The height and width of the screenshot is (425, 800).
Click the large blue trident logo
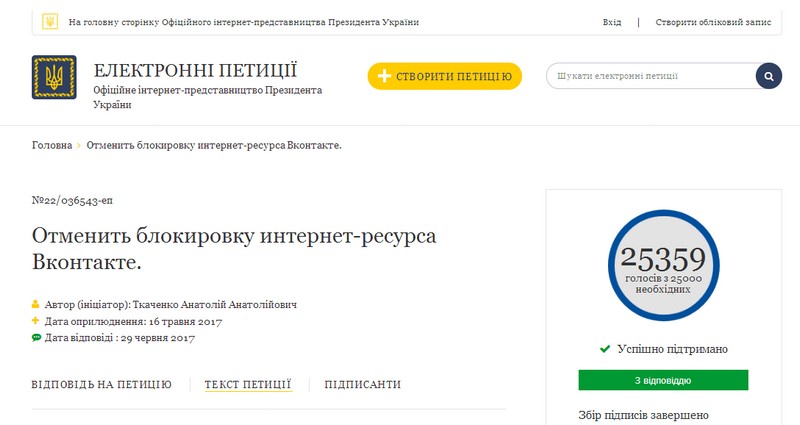pyautogui.click(x=54, y=77)
